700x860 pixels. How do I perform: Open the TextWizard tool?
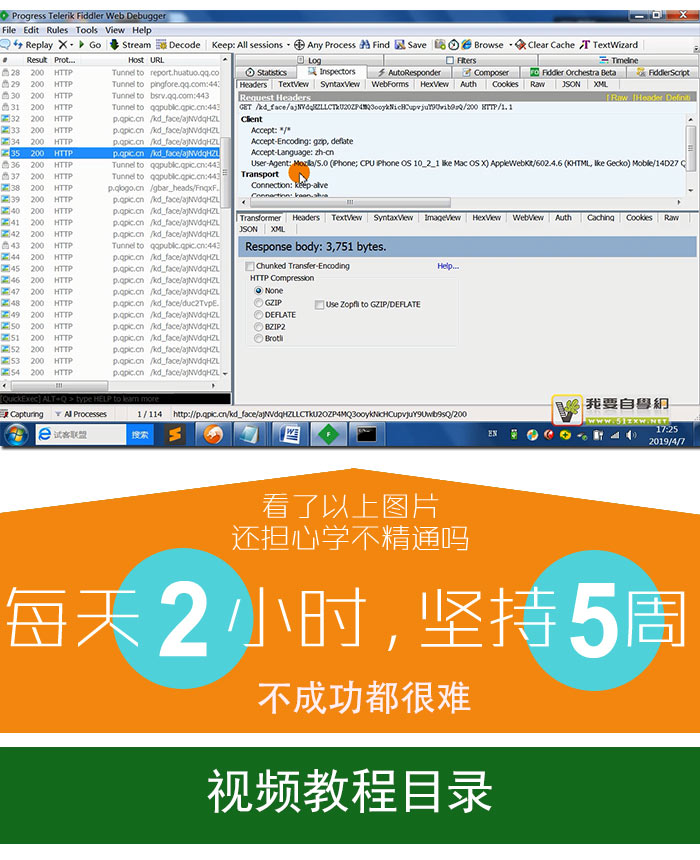pos(609,45)
